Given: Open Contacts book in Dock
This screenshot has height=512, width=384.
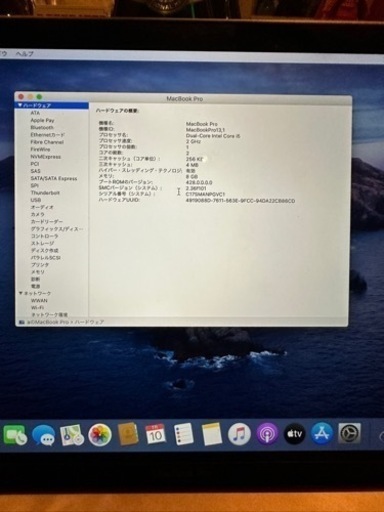Looking at the screenshot, I should (128, 434).
